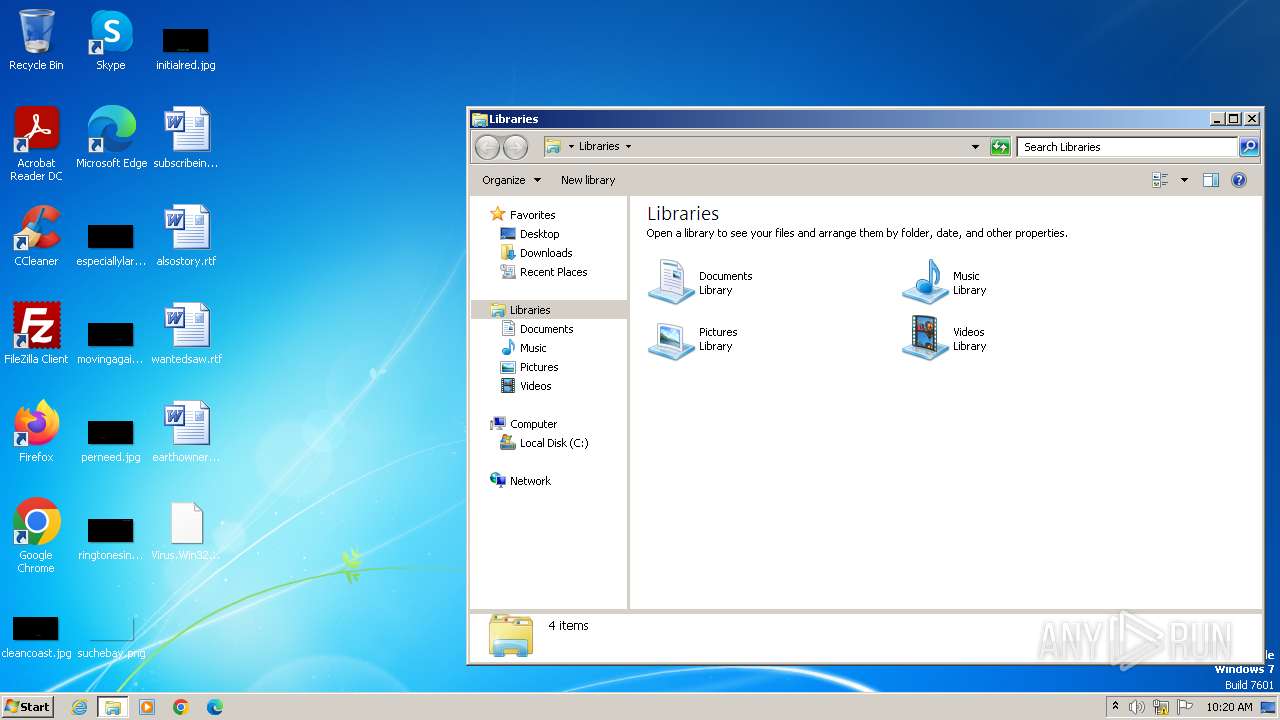Select Libraries node in navigation pane

[x=530, y=310]
